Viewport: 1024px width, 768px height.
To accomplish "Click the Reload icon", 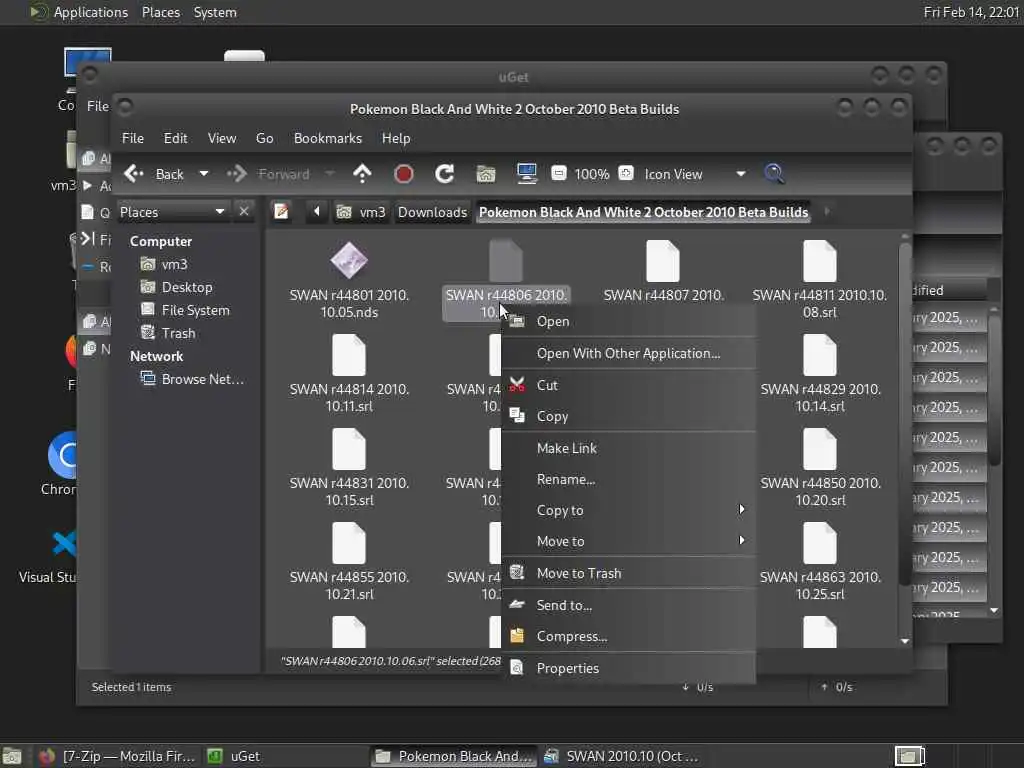I will click(x=445, y=174).
